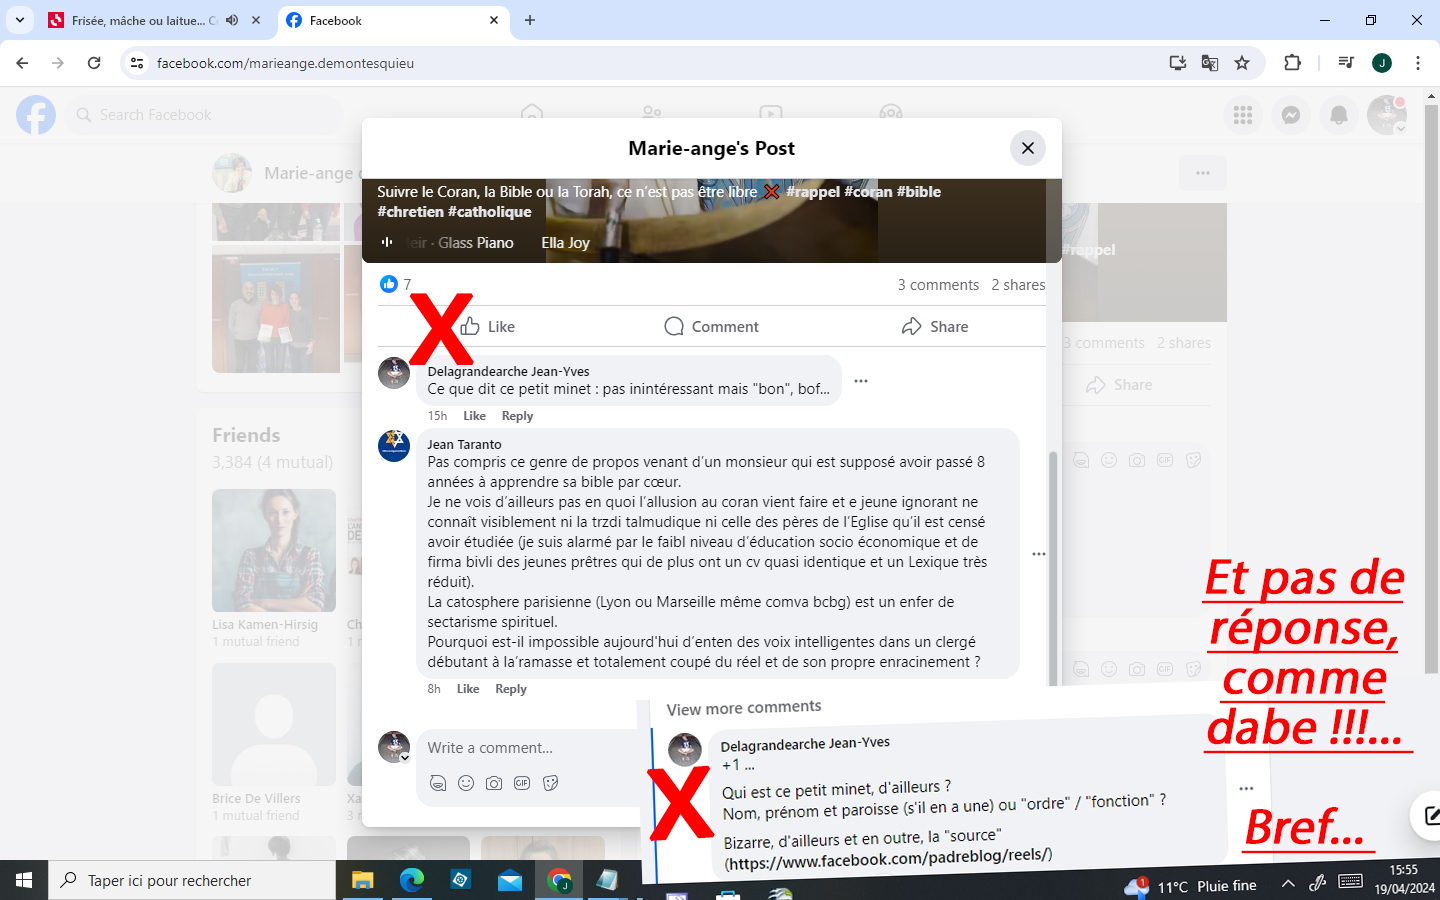The image size is (1440, 900).
Task: Switch commenting identity via avatar arrow
Action: pyautogui.click(x=405, y=758)
